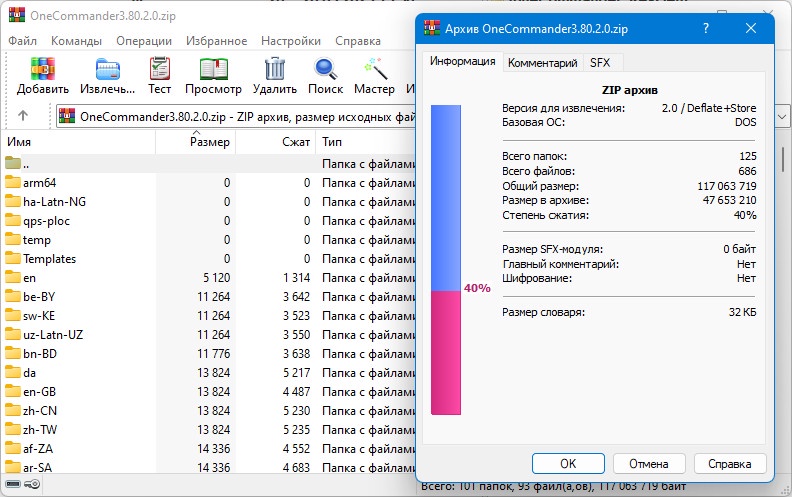Screen dimensions: 792x497
Task: Select the arm64 folder icon
Action: 13,182
